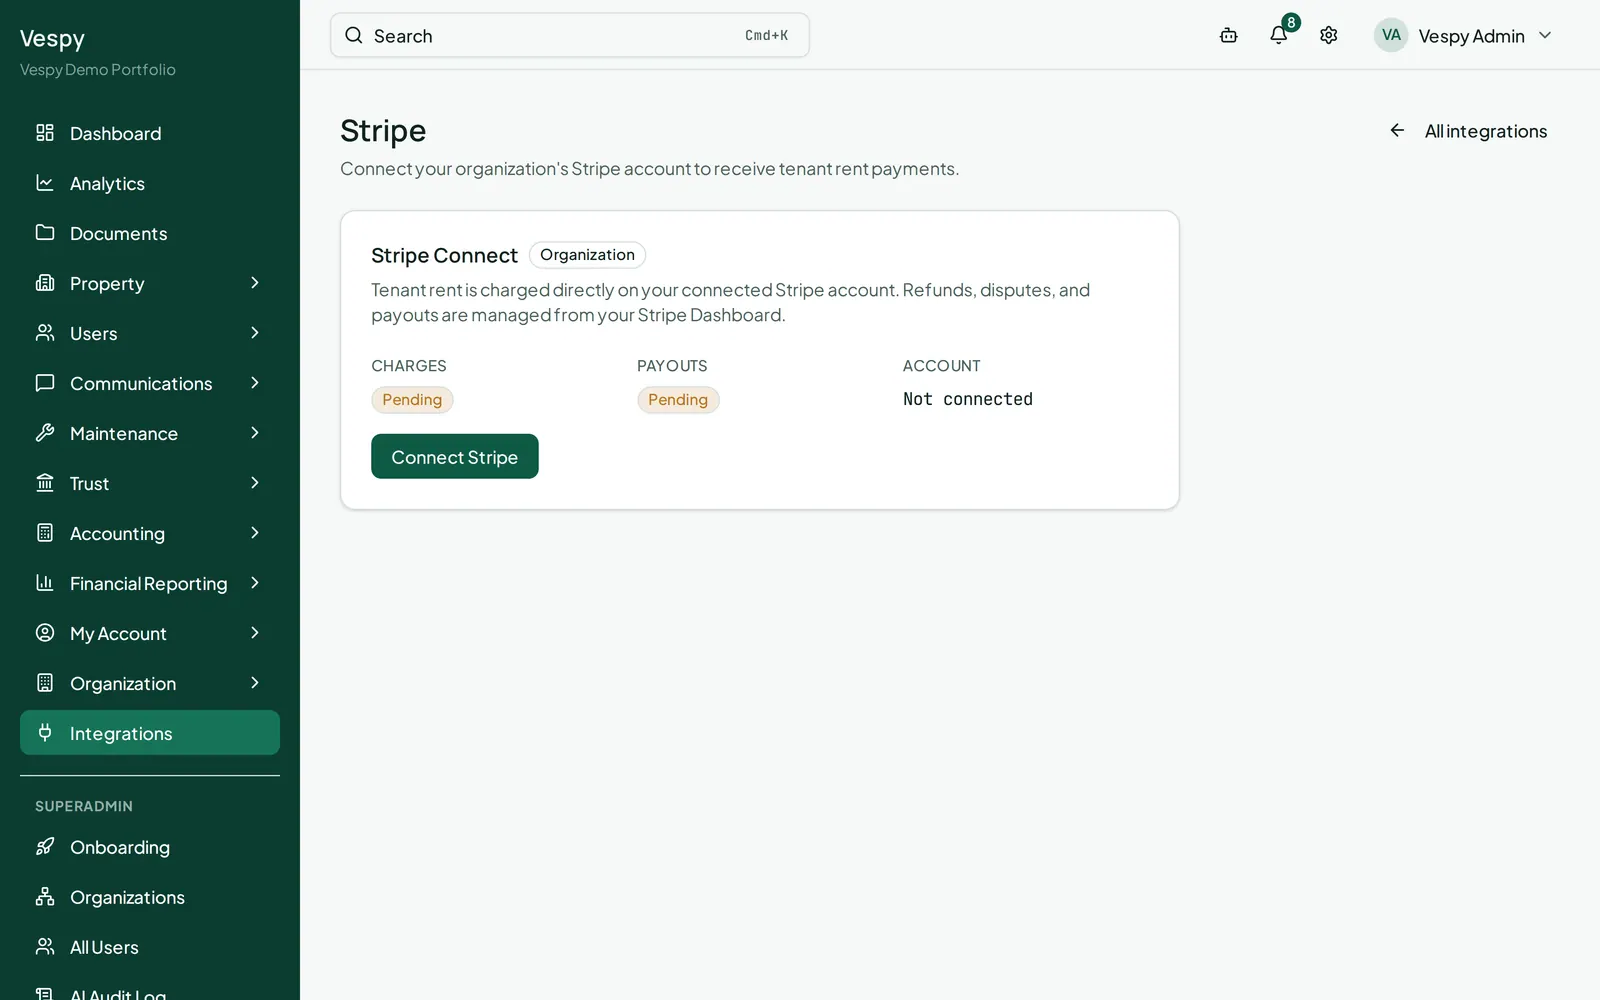Viewport: 1600px width, 1000px height.
Task: Click the Vespy logo text
Action: [x=52, y=39]
